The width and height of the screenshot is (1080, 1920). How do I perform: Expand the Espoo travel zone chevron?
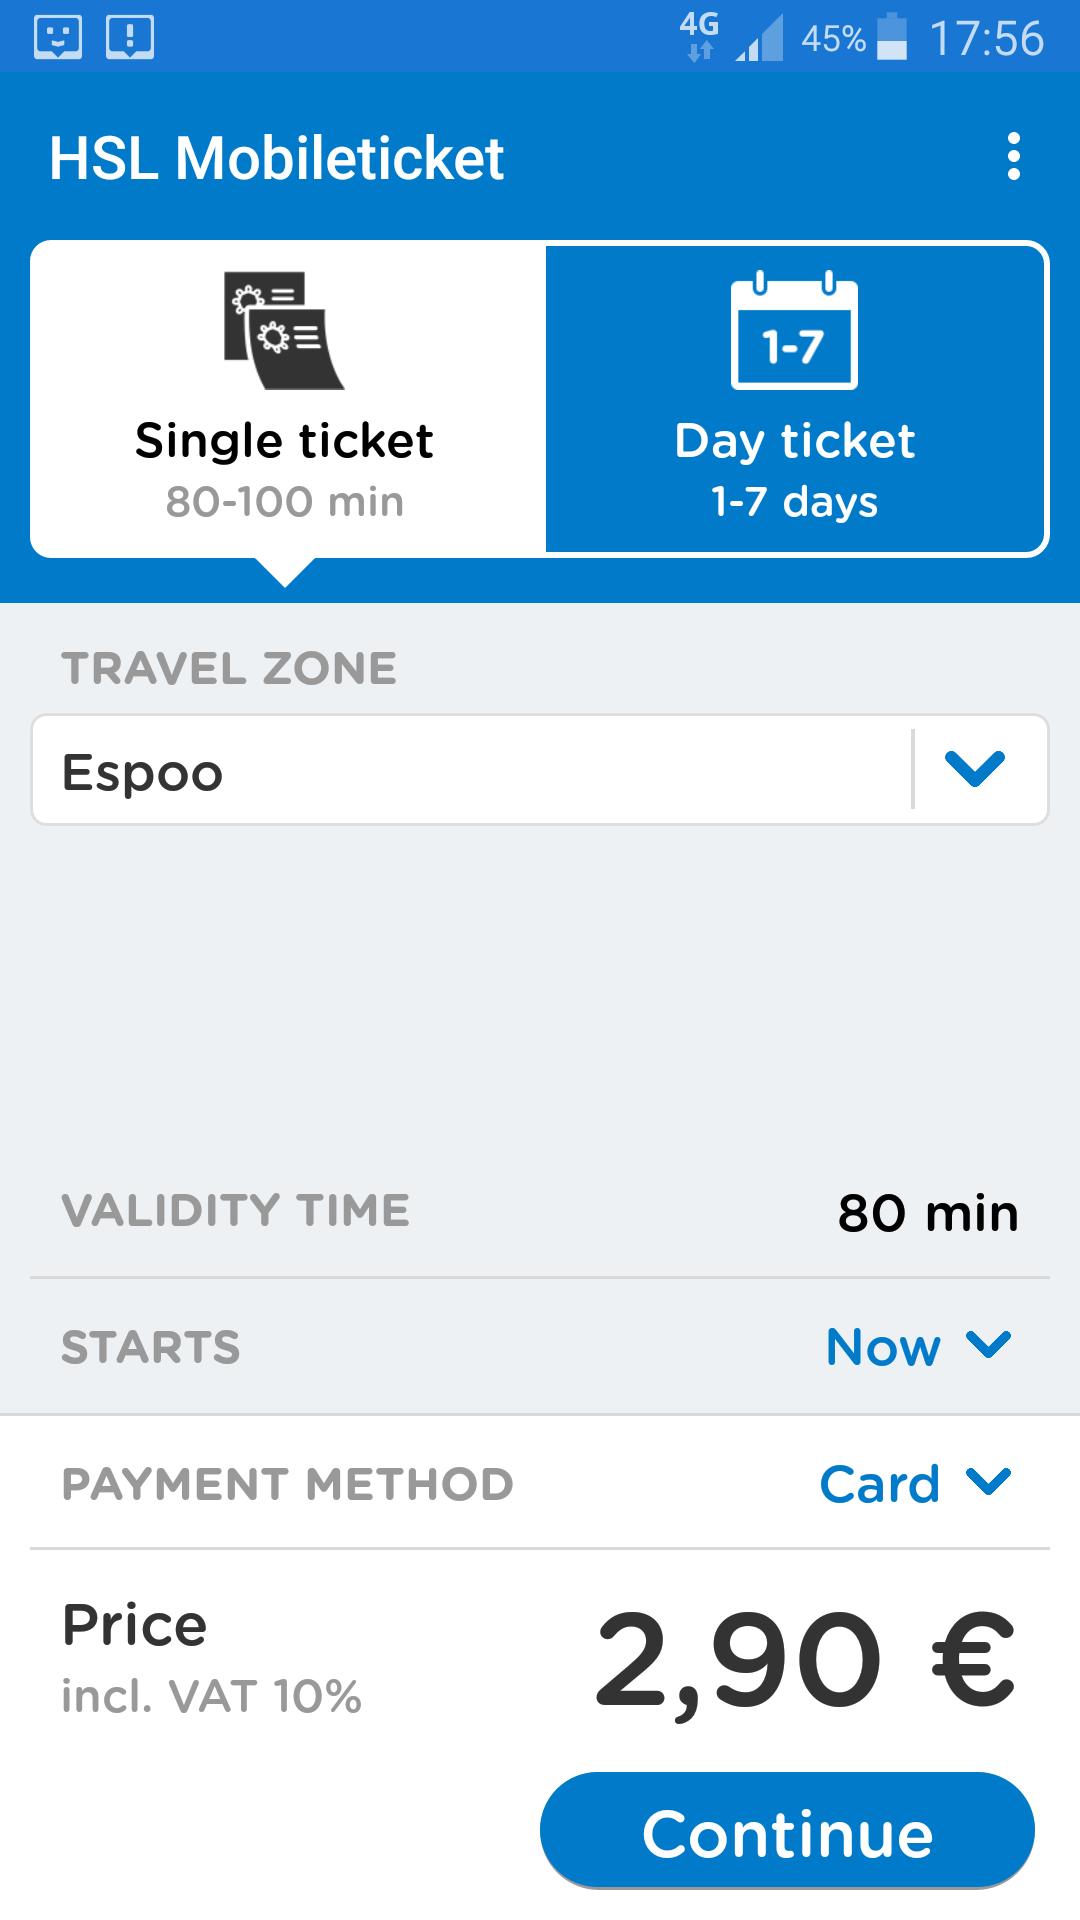coord(975,769)
